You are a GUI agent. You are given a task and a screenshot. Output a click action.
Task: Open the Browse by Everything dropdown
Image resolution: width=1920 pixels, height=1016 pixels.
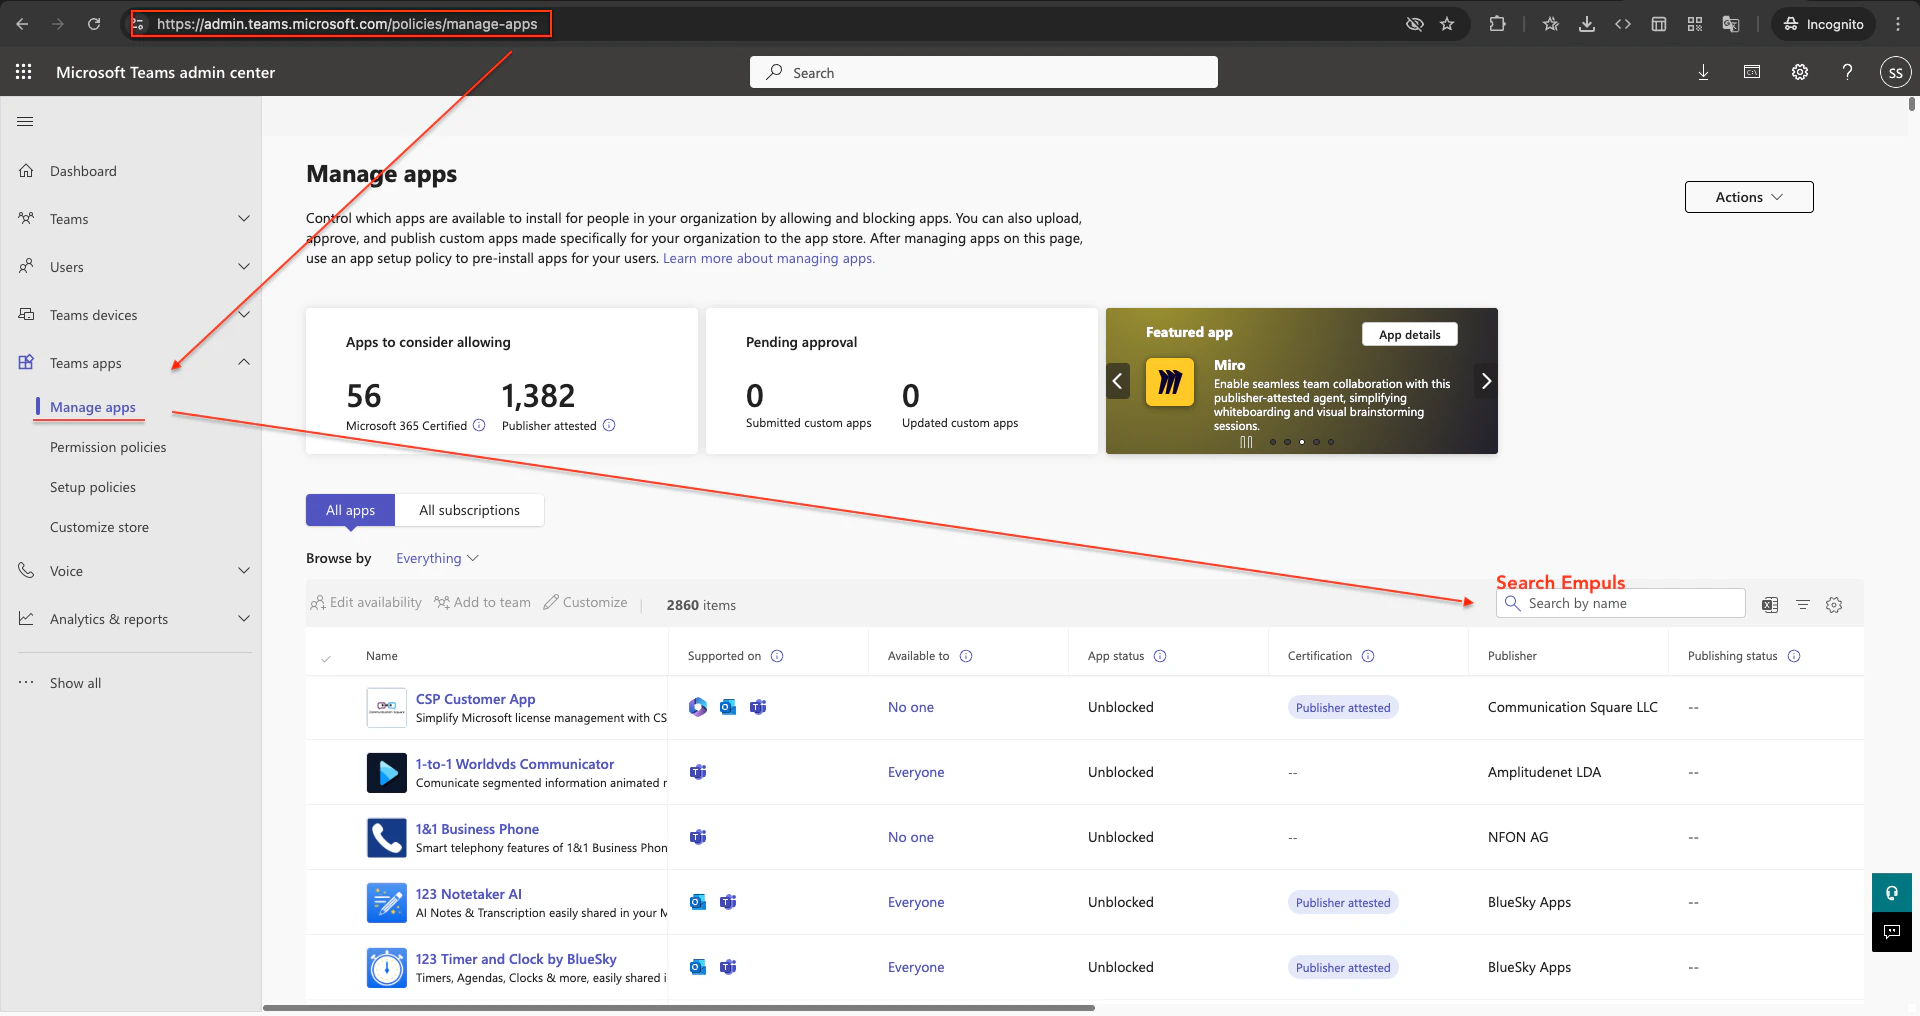[437, 558]
